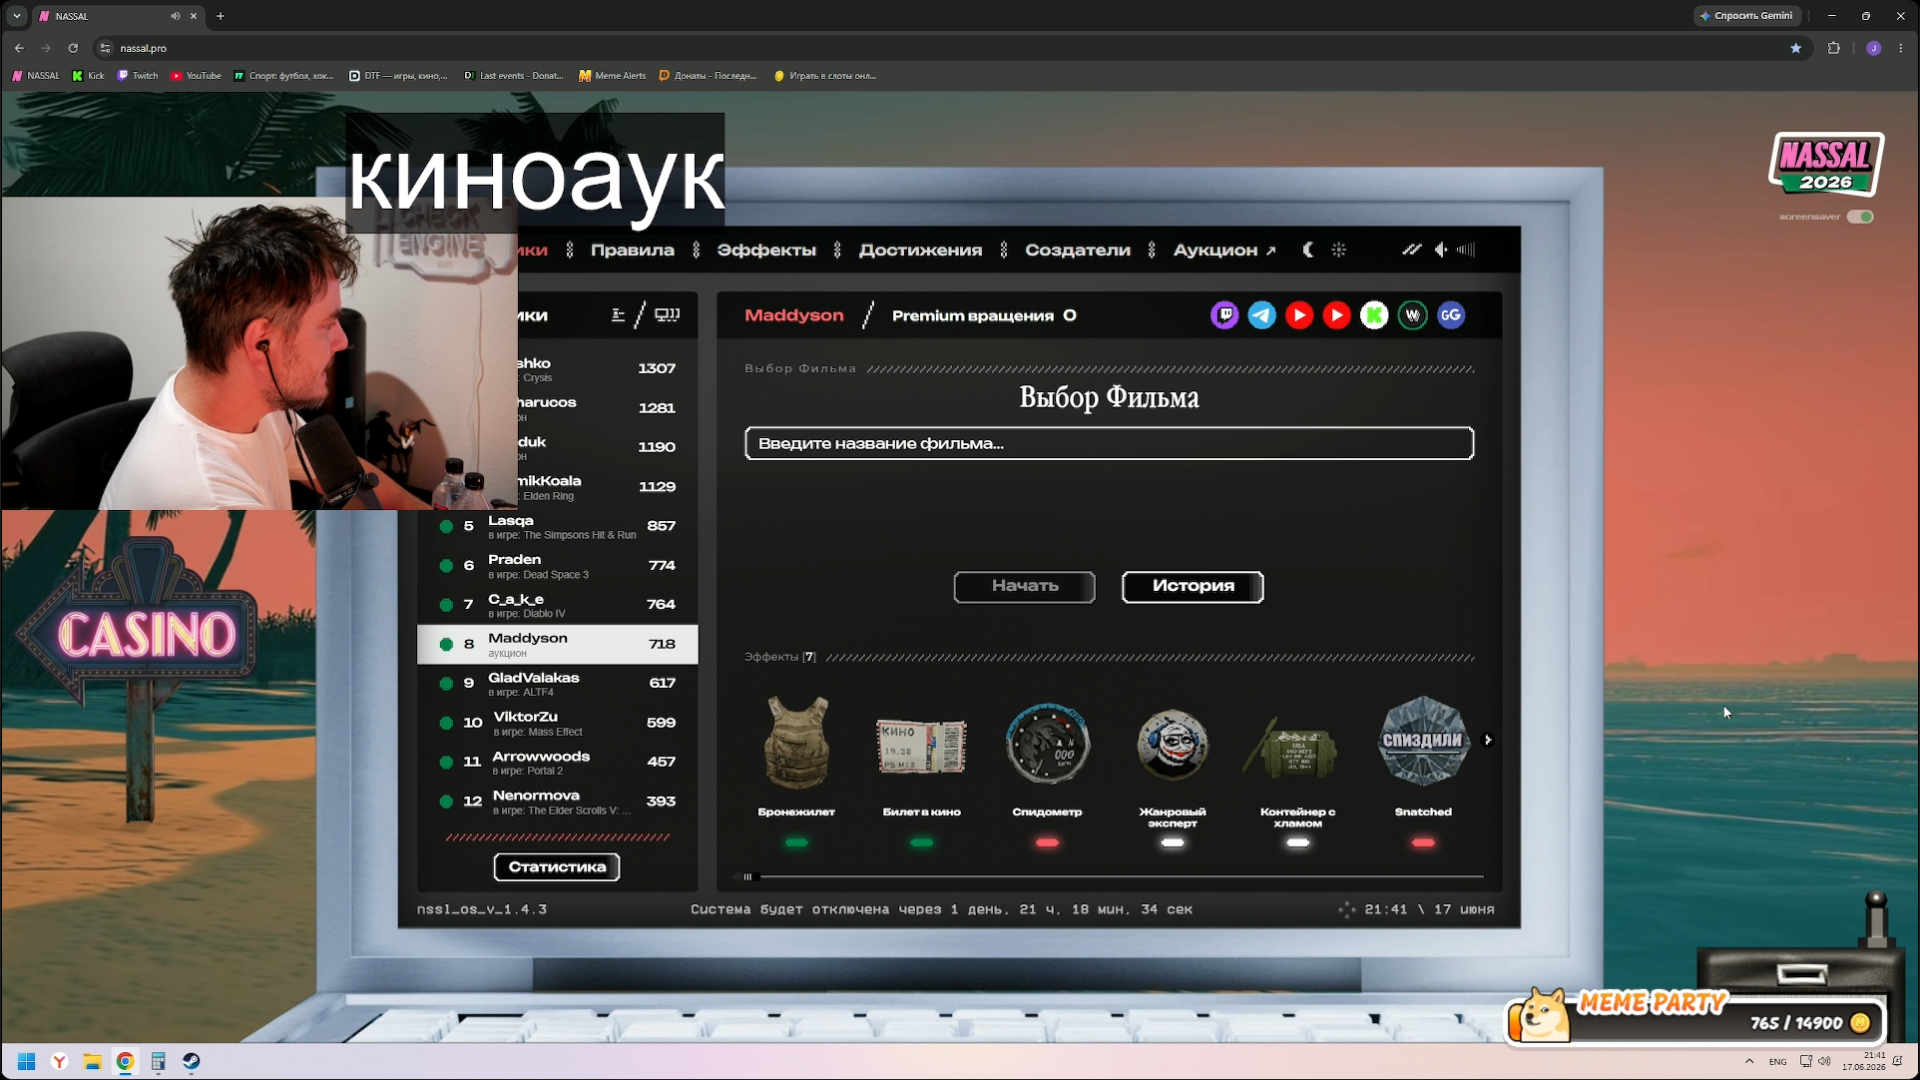Open the green-ringed W social icon
Screen dimensions: 1920x1080
[1412, 316]
